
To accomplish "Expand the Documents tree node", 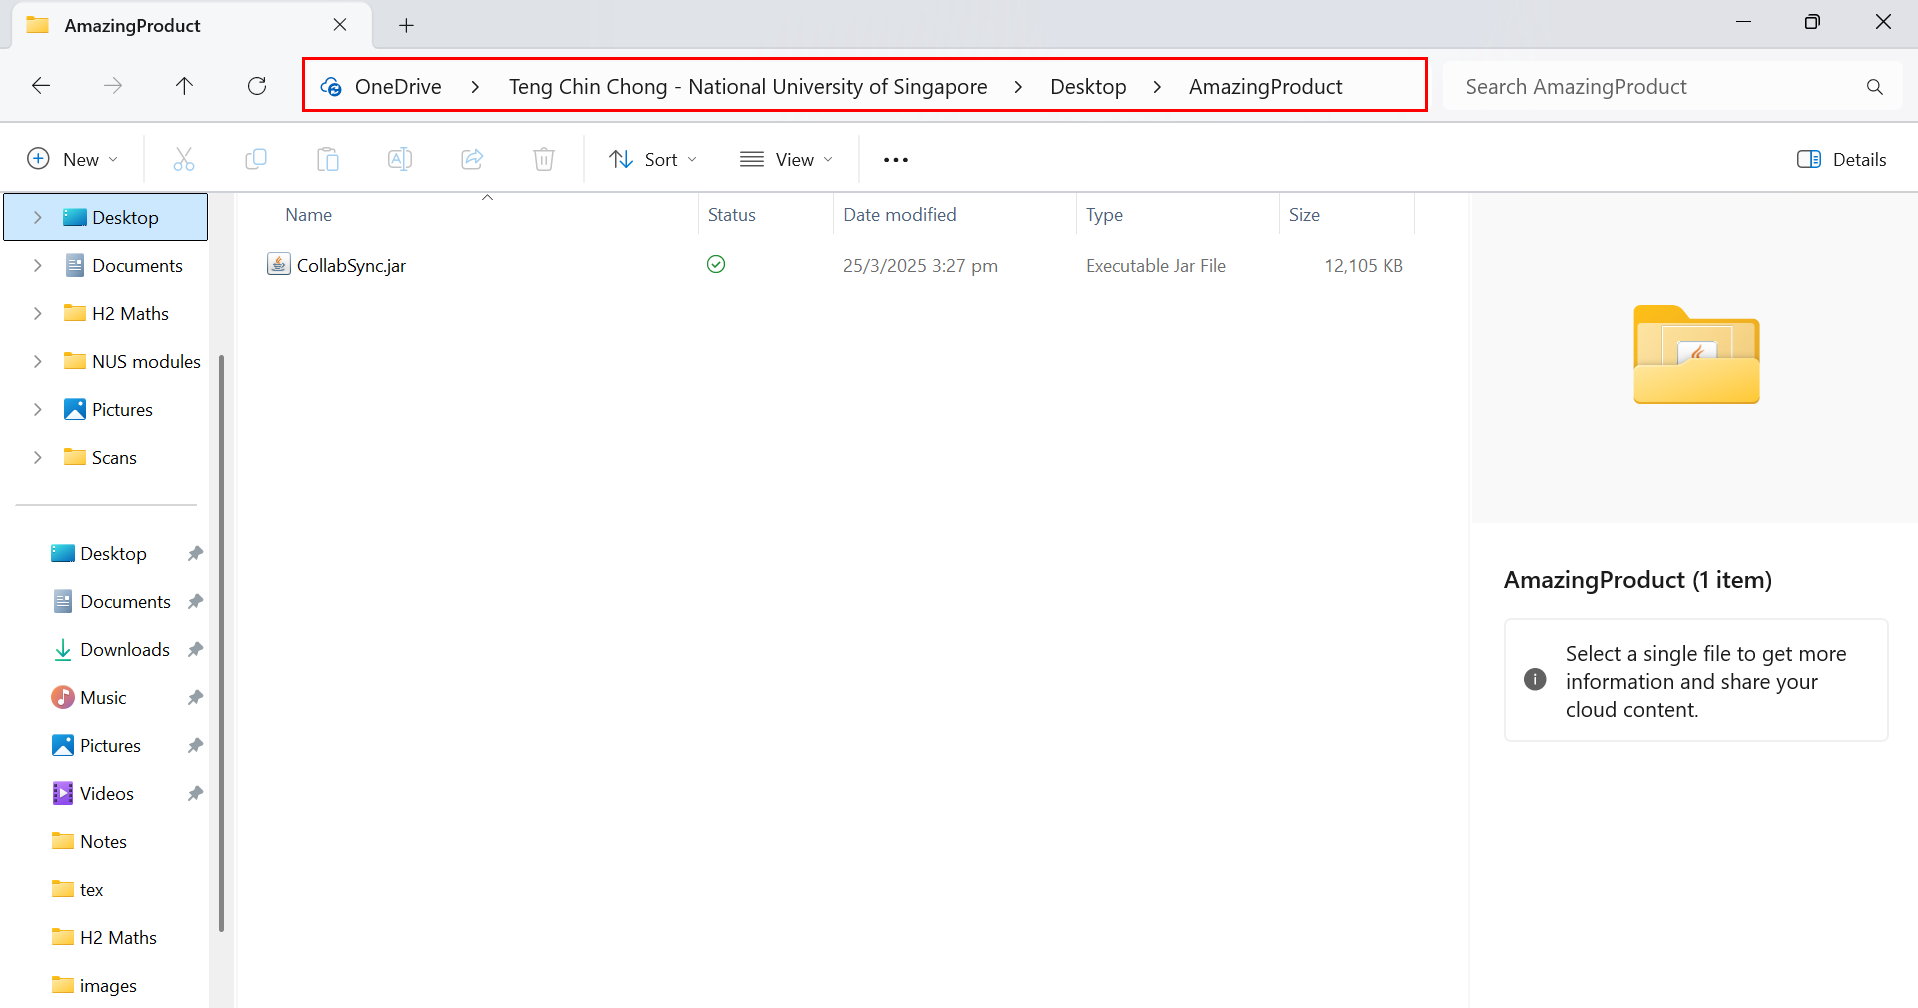I will pos(38,266).
